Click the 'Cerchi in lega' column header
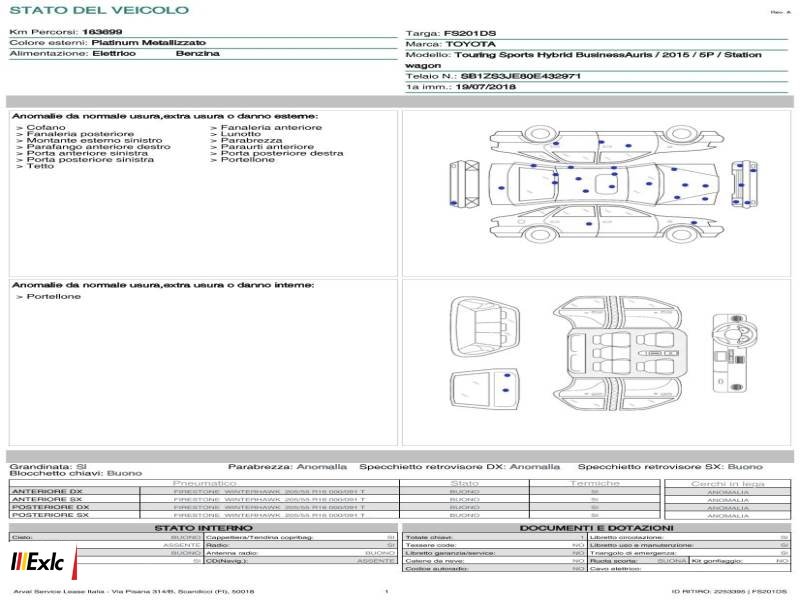This screenshot has width=800, height=600. point(728,483)
